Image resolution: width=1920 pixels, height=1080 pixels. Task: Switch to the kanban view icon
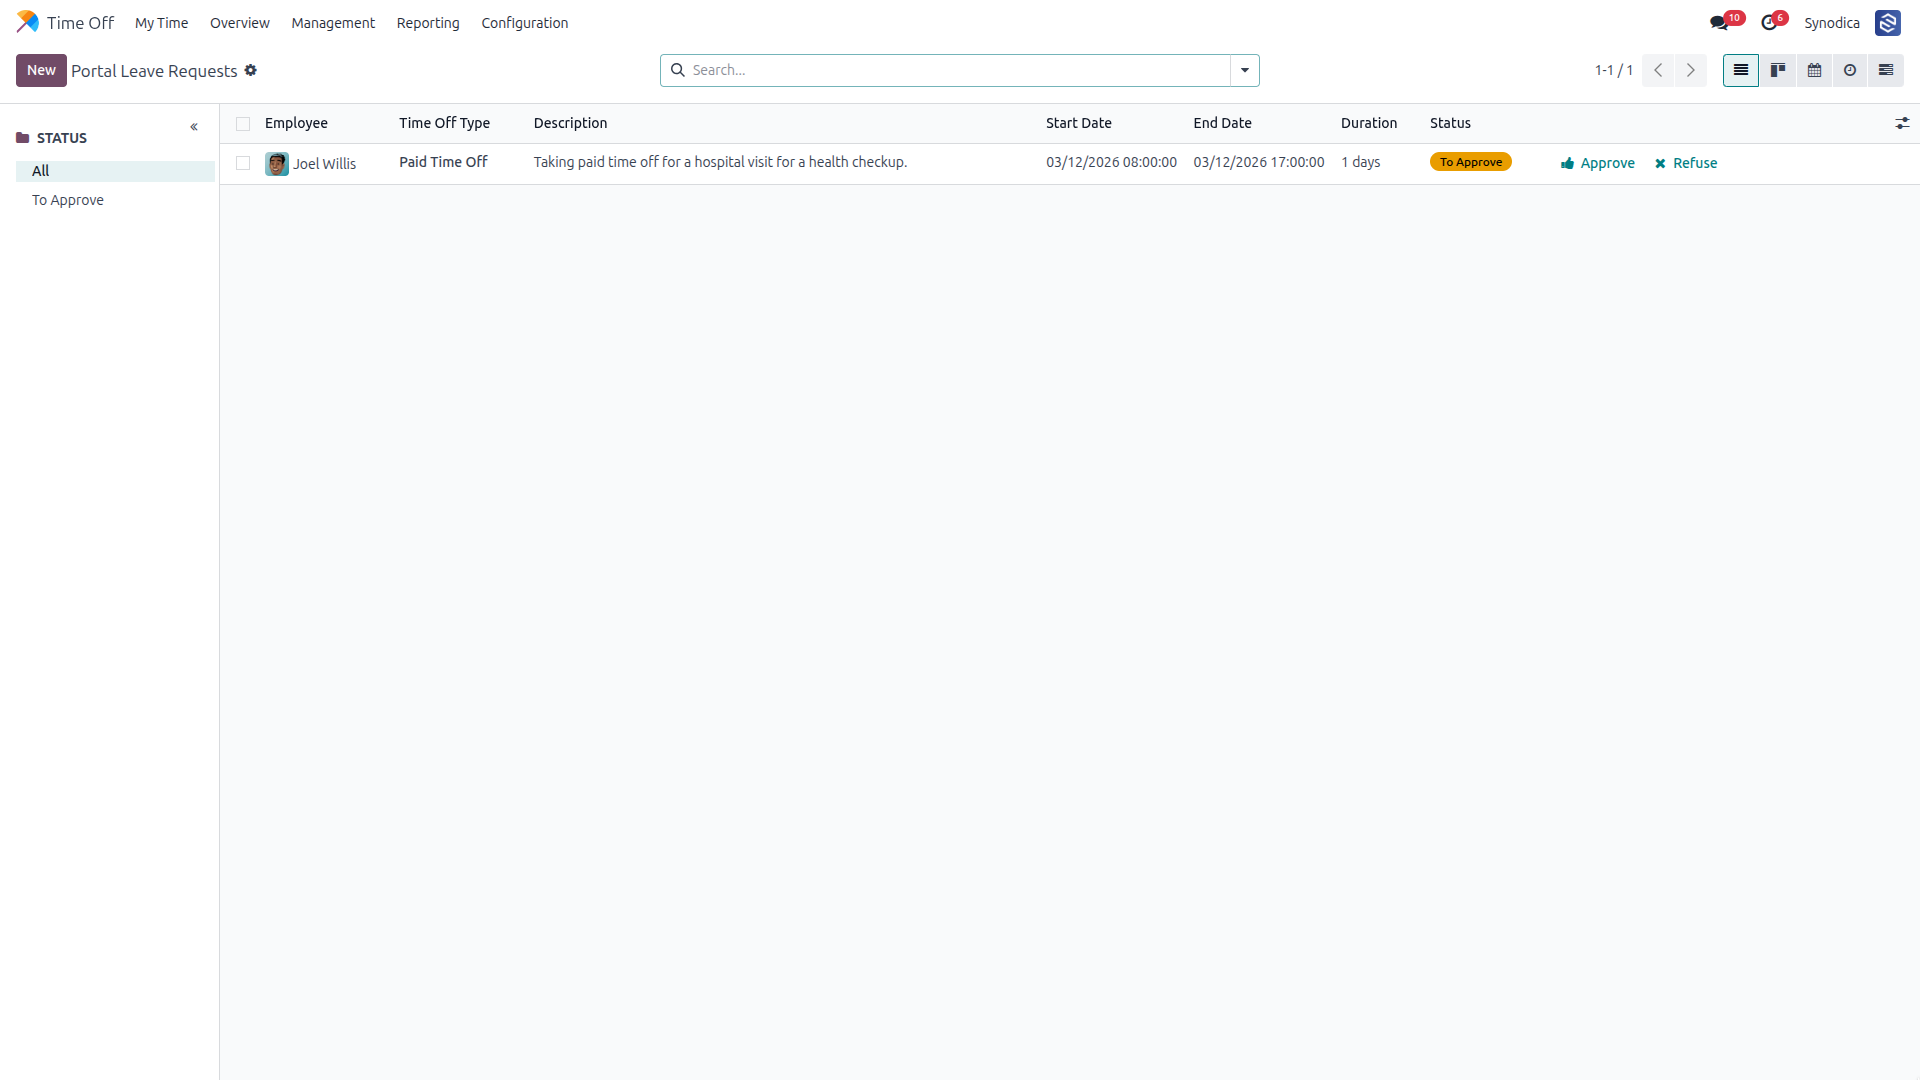(x=1777, y=70)
